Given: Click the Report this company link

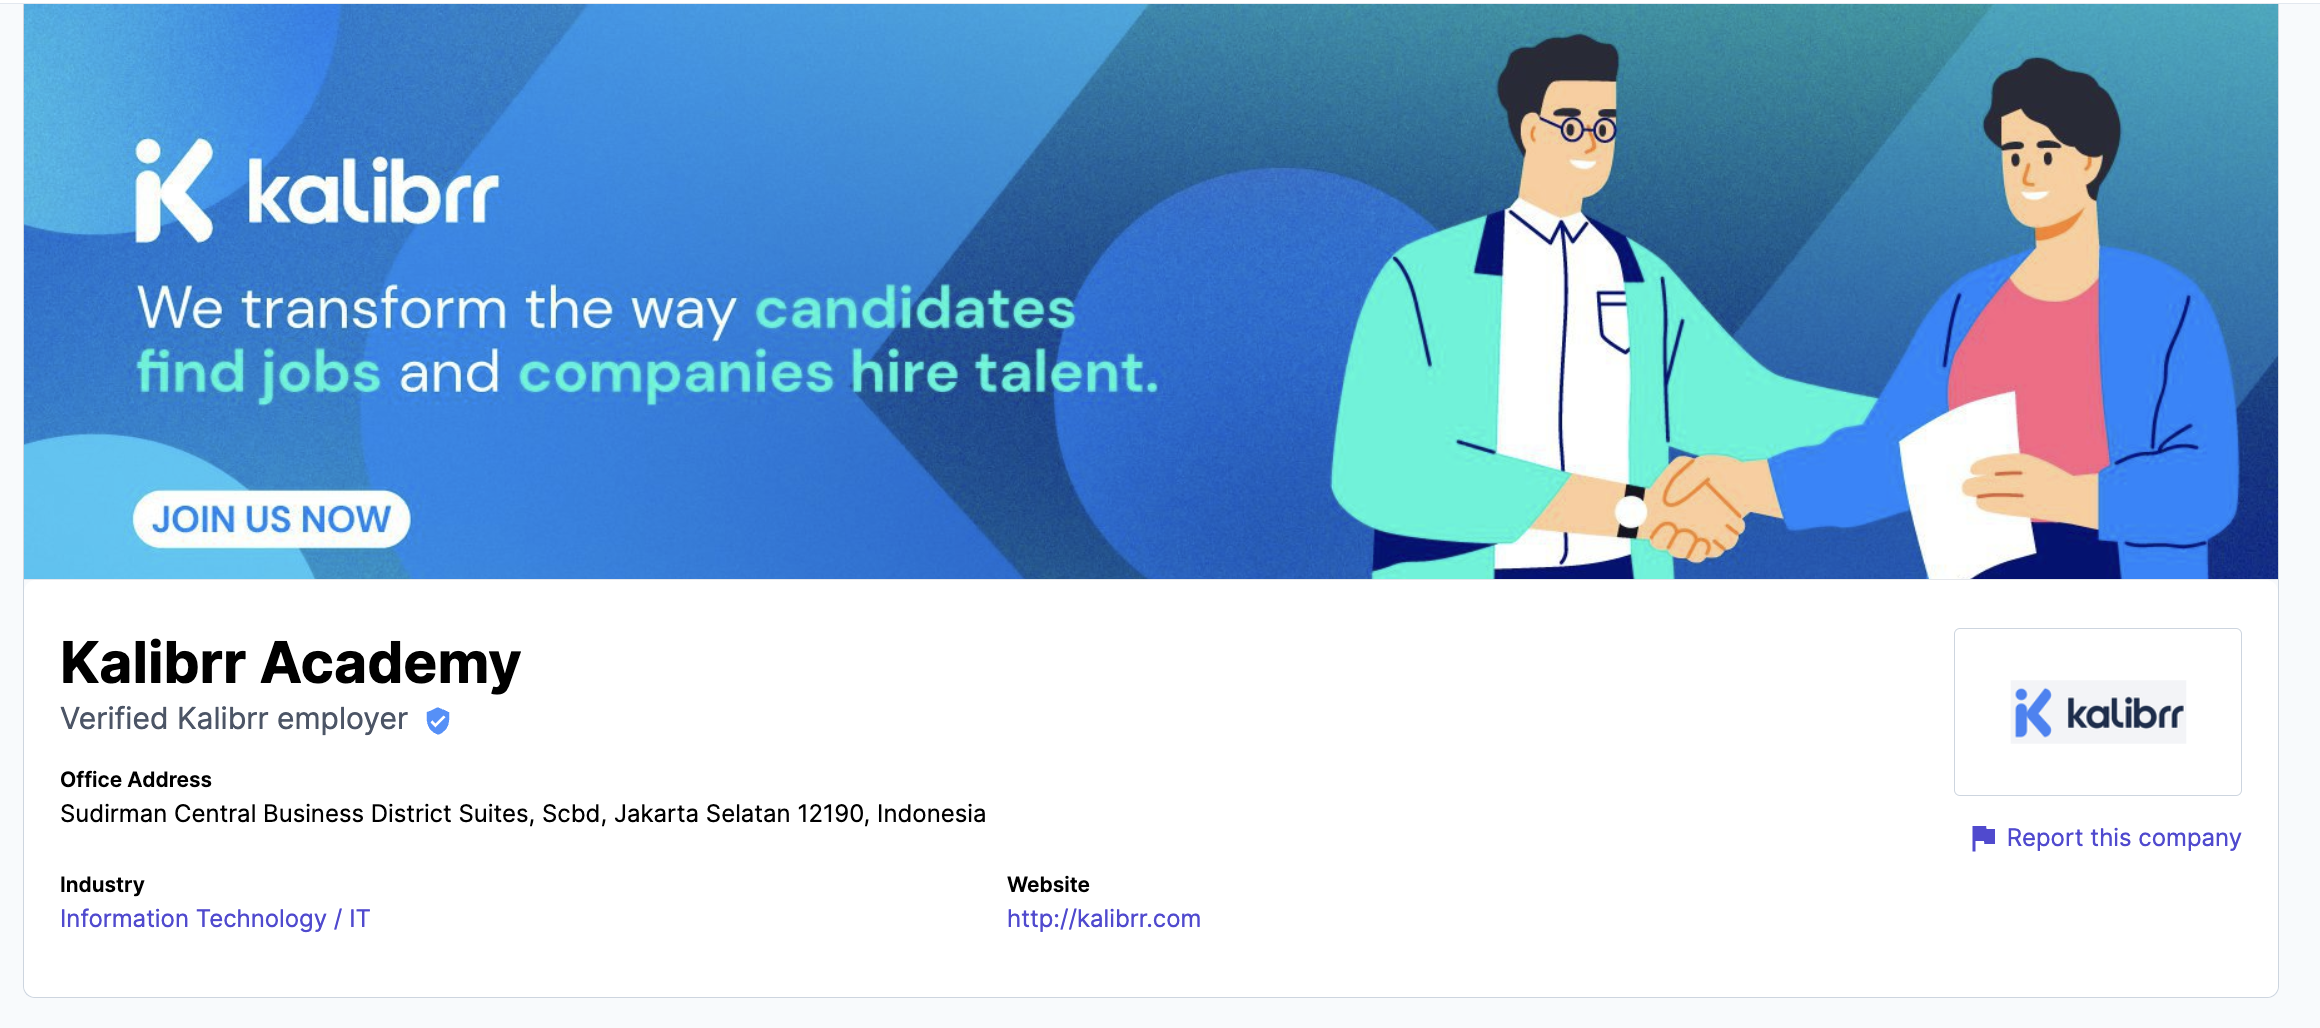Looking at the screenshot, I should pos(2126,837).
